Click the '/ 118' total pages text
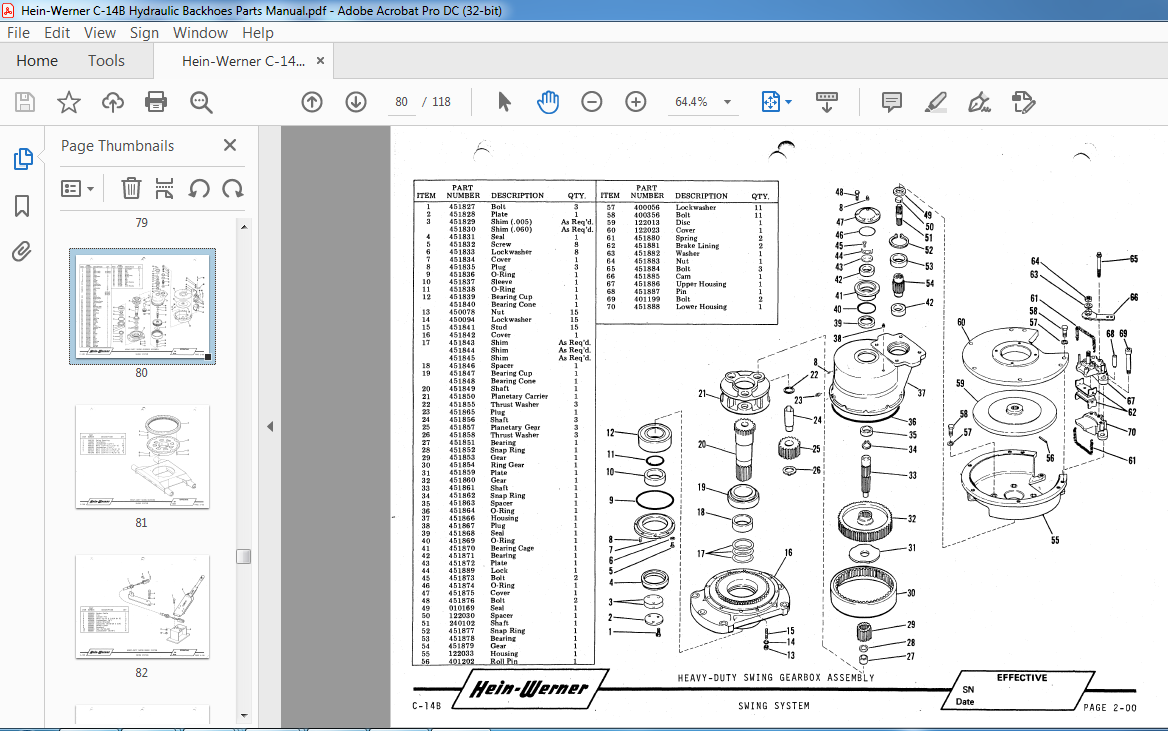Viewport: 1168px width, 731px height. [437, 102]
